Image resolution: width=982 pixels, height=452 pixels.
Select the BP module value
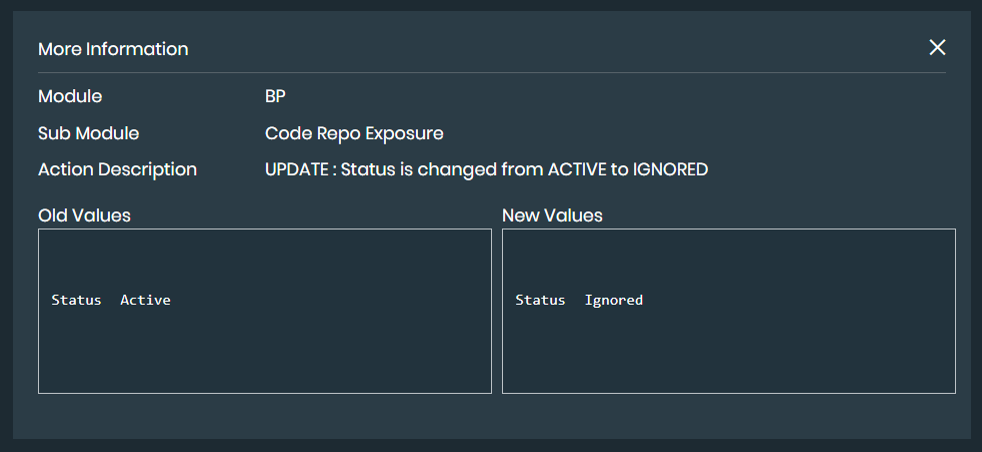pyautogui.click(x=276, y=97)
